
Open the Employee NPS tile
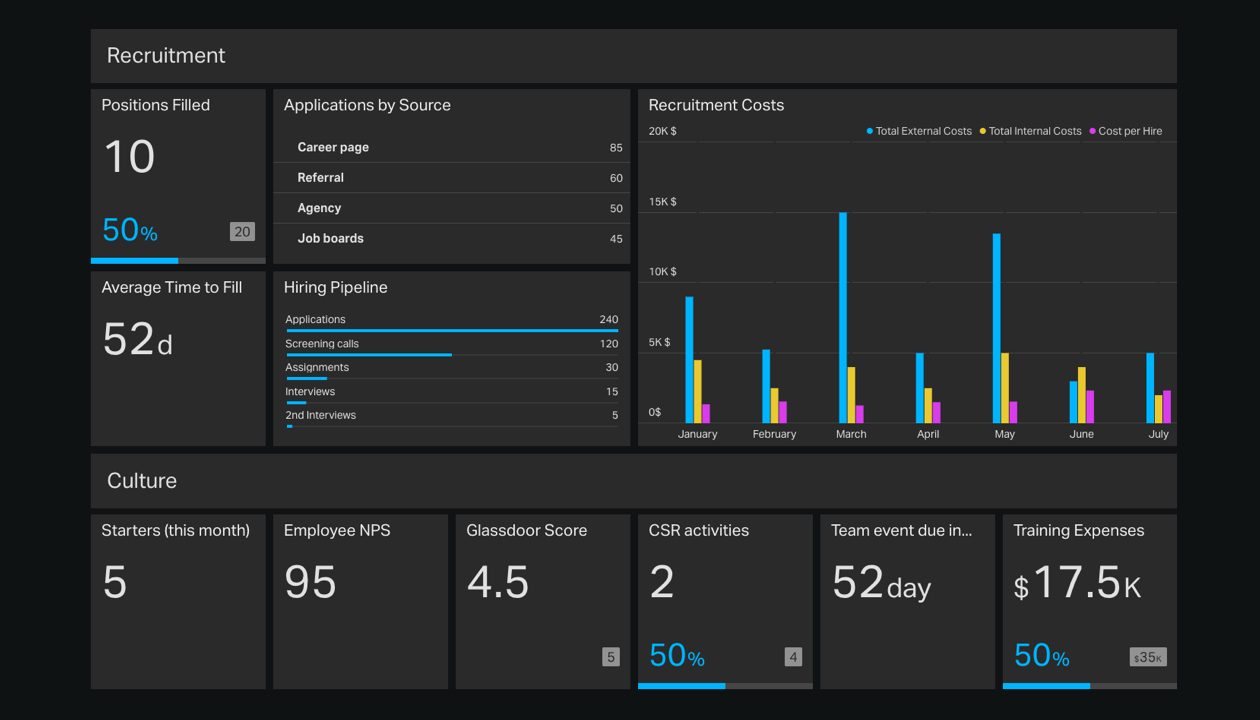(360, 600)
